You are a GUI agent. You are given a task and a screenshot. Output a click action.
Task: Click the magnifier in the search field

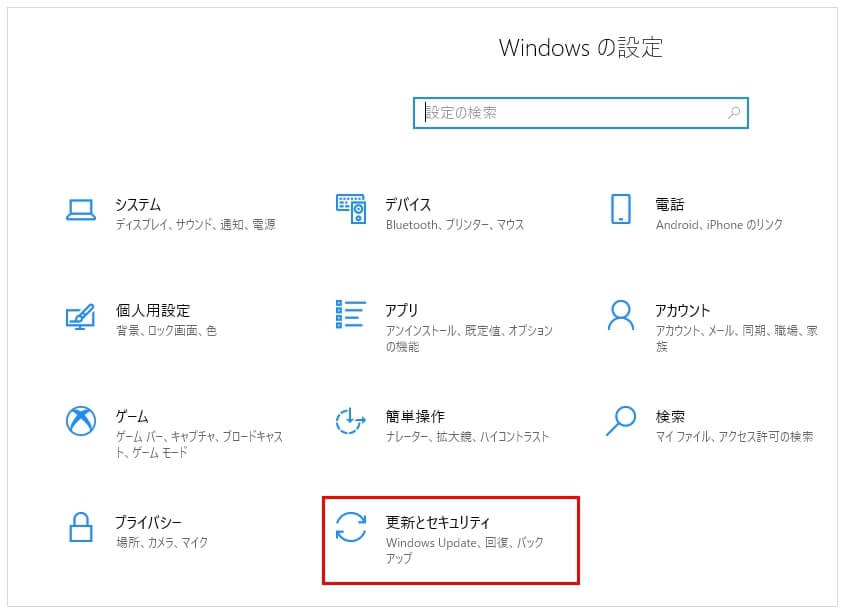click(734, 113)
